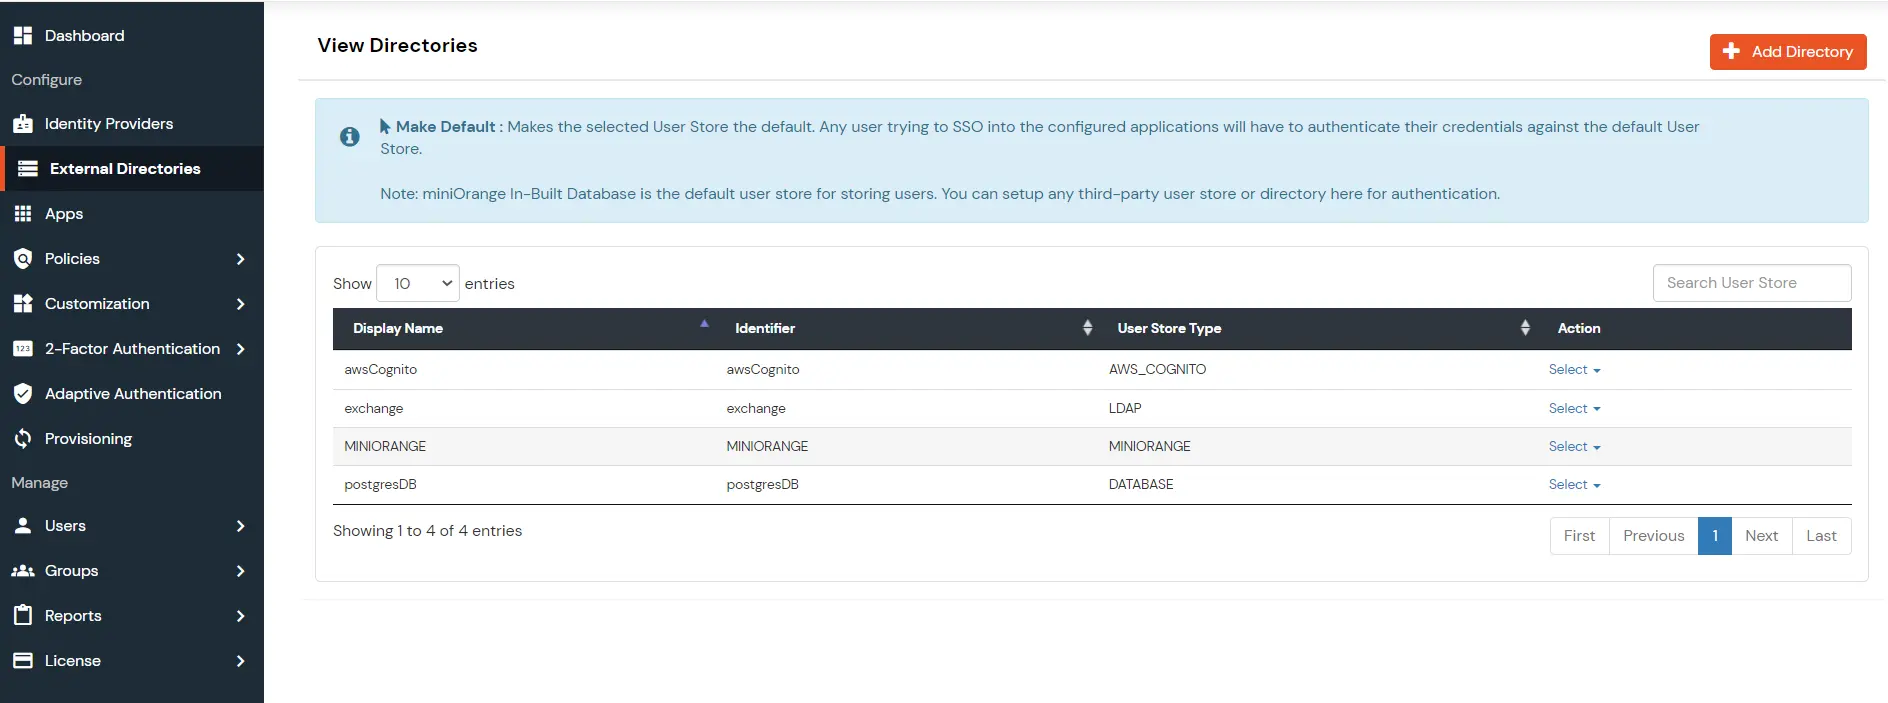This screenshot has height=703, width=1888.
Task: Click the Add Directory button
Action: [1788, 52]
